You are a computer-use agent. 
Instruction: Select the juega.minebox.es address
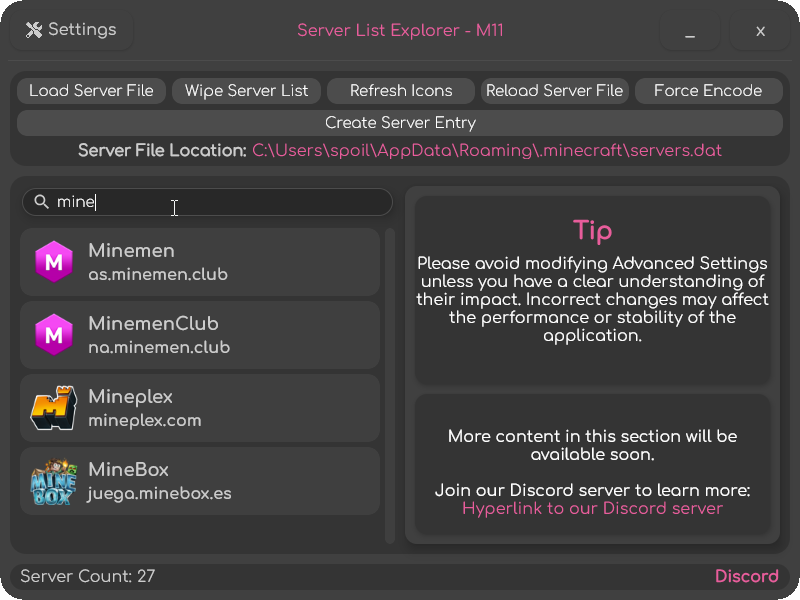click(159, 493)
